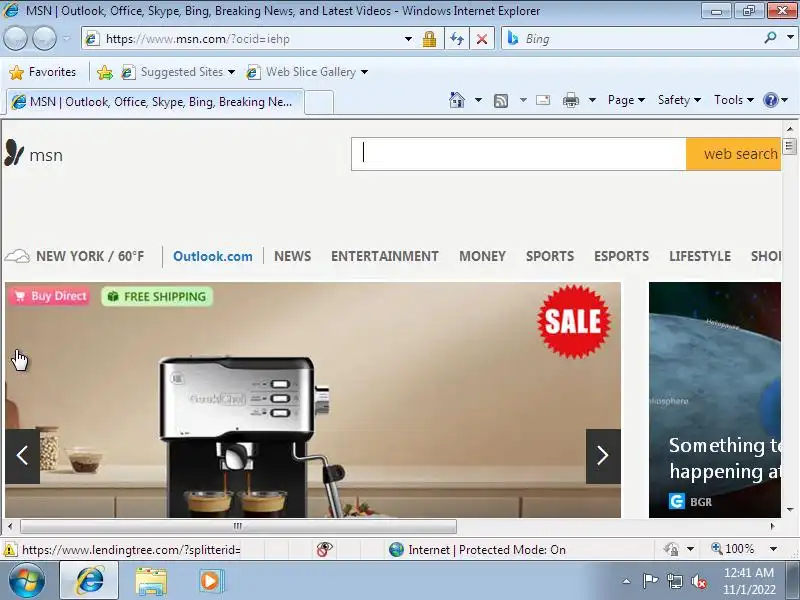Viewport: 800px width, 600px height.
Task: Click the orange web search button
Action: click(734, 154)
